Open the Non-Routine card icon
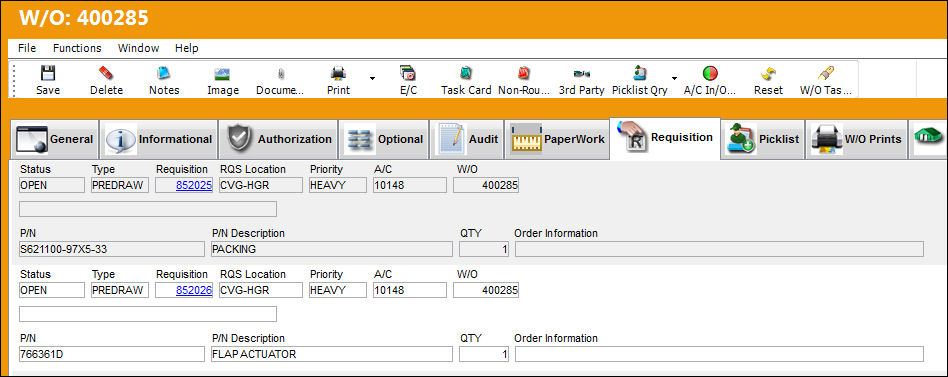Image resolution: width=948 pixels, height=377 pixels. [x=524, y=74]
